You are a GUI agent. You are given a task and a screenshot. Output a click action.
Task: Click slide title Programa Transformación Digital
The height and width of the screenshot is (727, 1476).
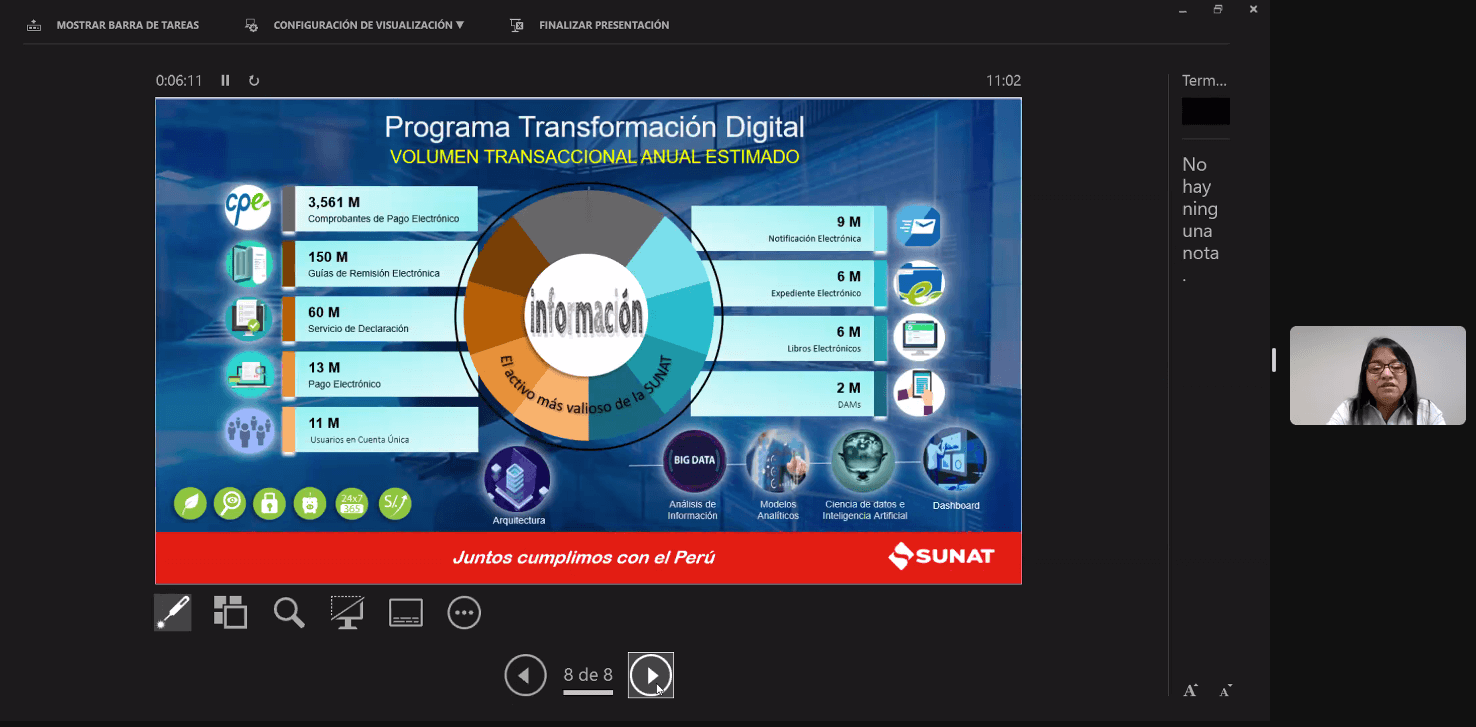594,127
